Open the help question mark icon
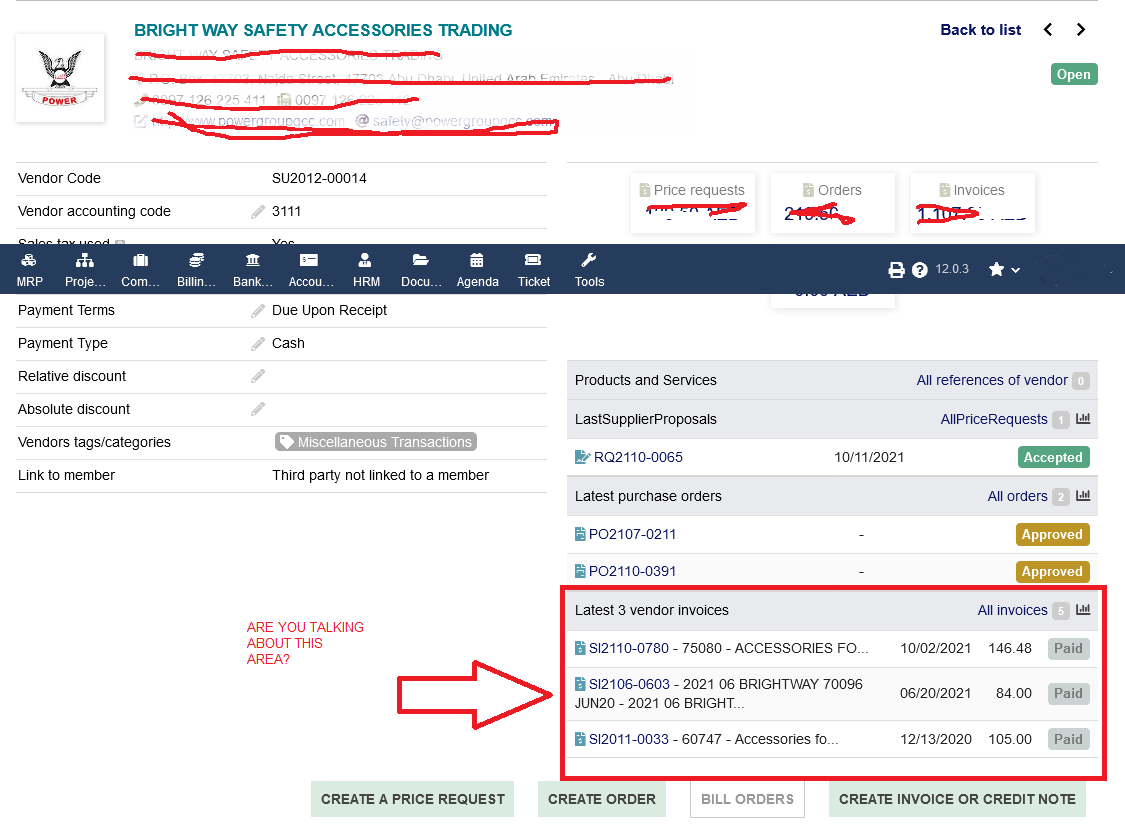The width and height of the screenshot is (1125, 832). tap(920, 270)
